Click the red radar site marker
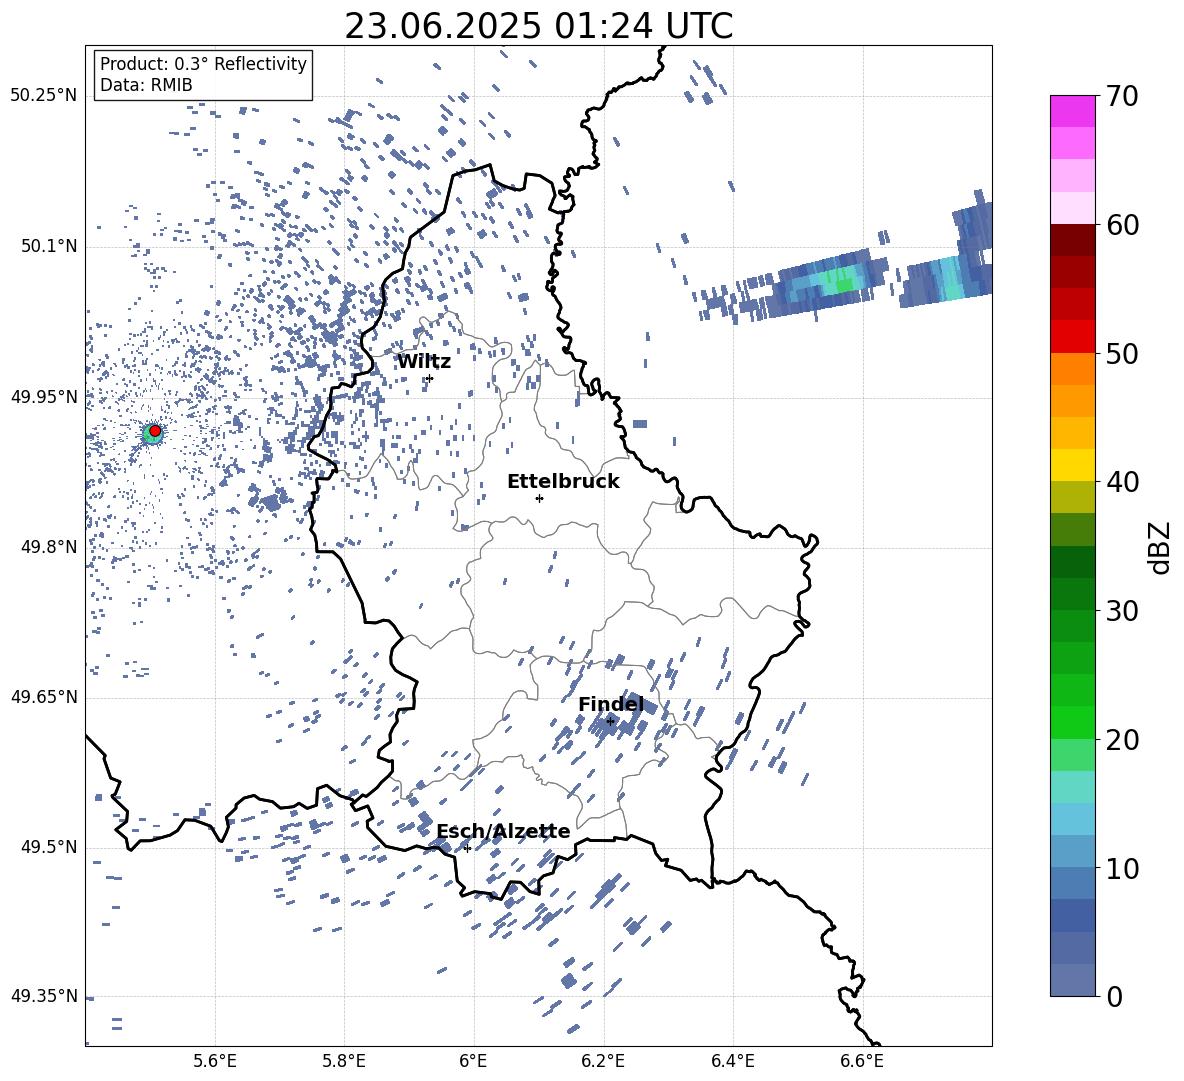 tap(155, 431)
